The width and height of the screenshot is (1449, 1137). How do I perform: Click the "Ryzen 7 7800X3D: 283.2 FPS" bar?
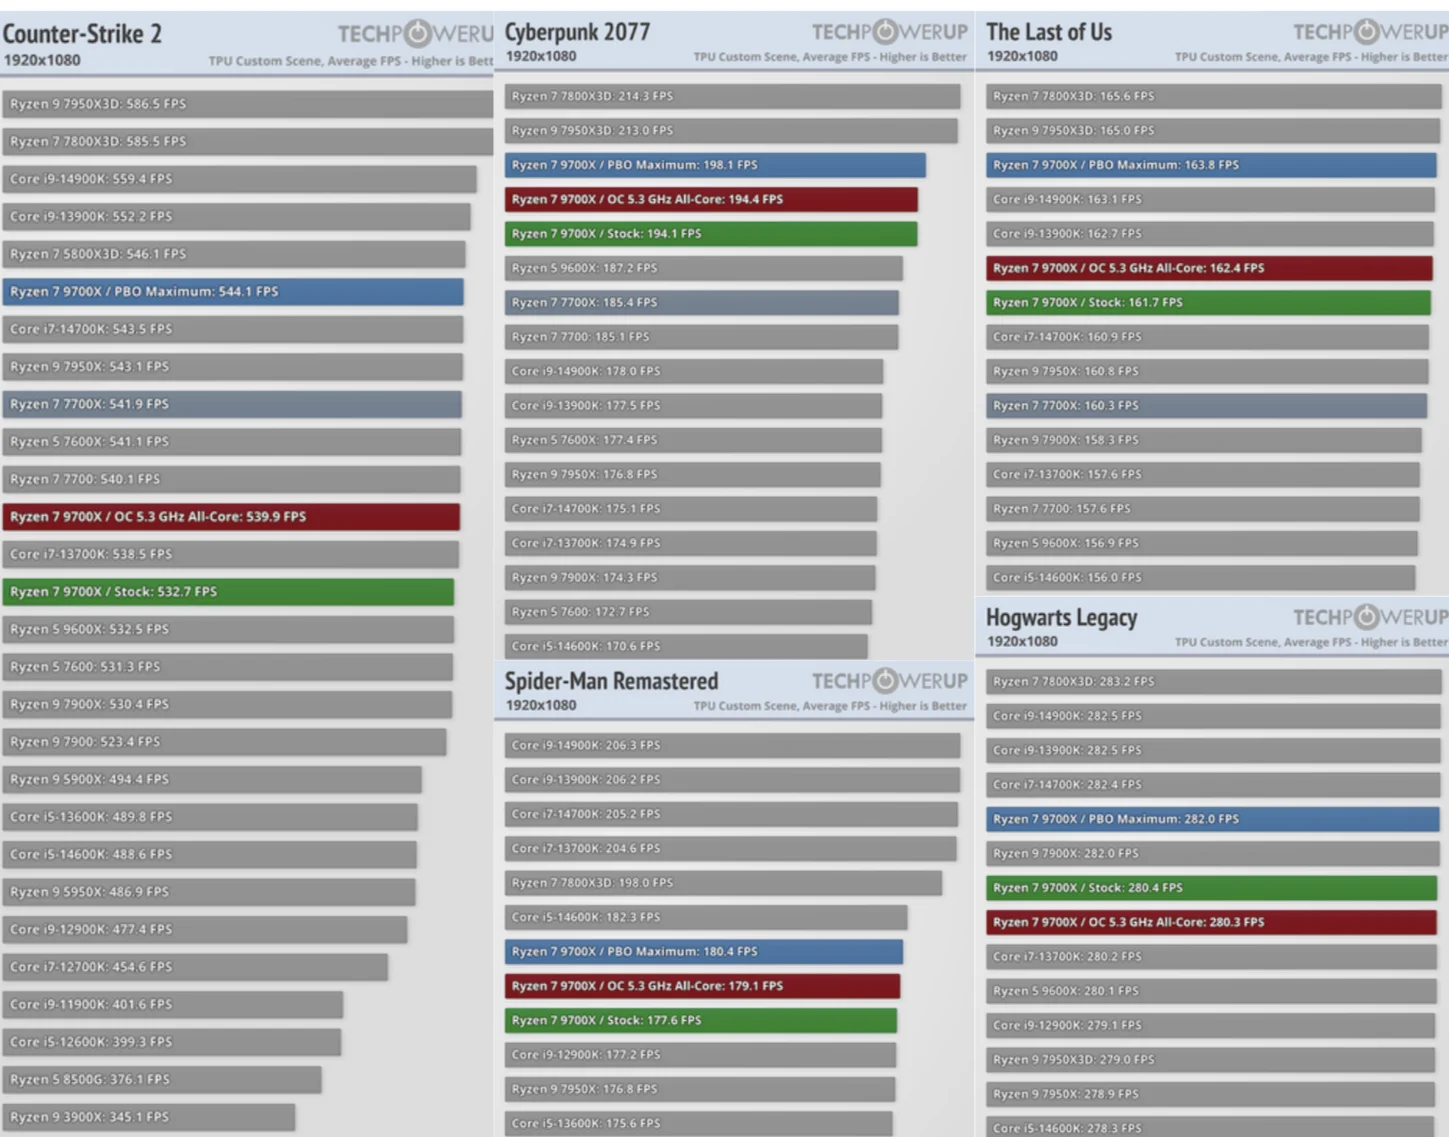tap(1214, 681)
